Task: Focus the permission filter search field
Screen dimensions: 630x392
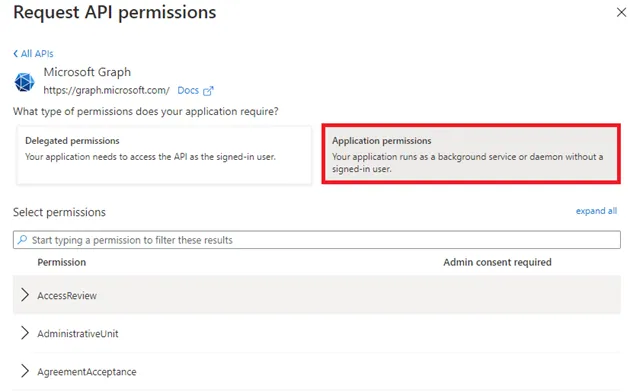Action: point(317,240)
